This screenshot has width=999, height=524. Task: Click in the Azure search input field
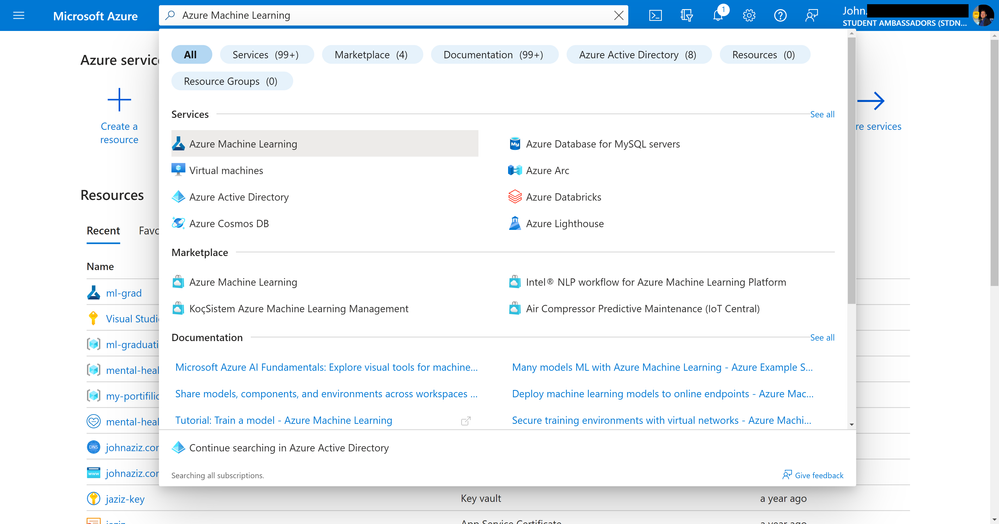(393, 15)
